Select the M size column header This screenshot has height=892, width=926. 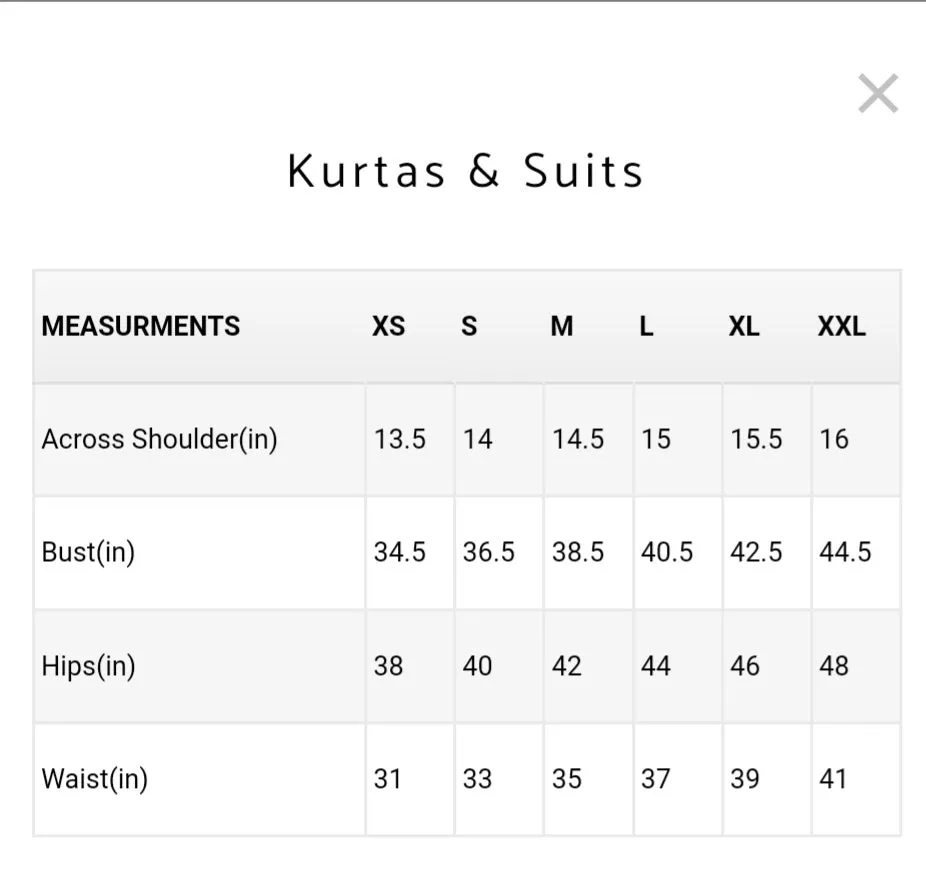click(562, 326)
